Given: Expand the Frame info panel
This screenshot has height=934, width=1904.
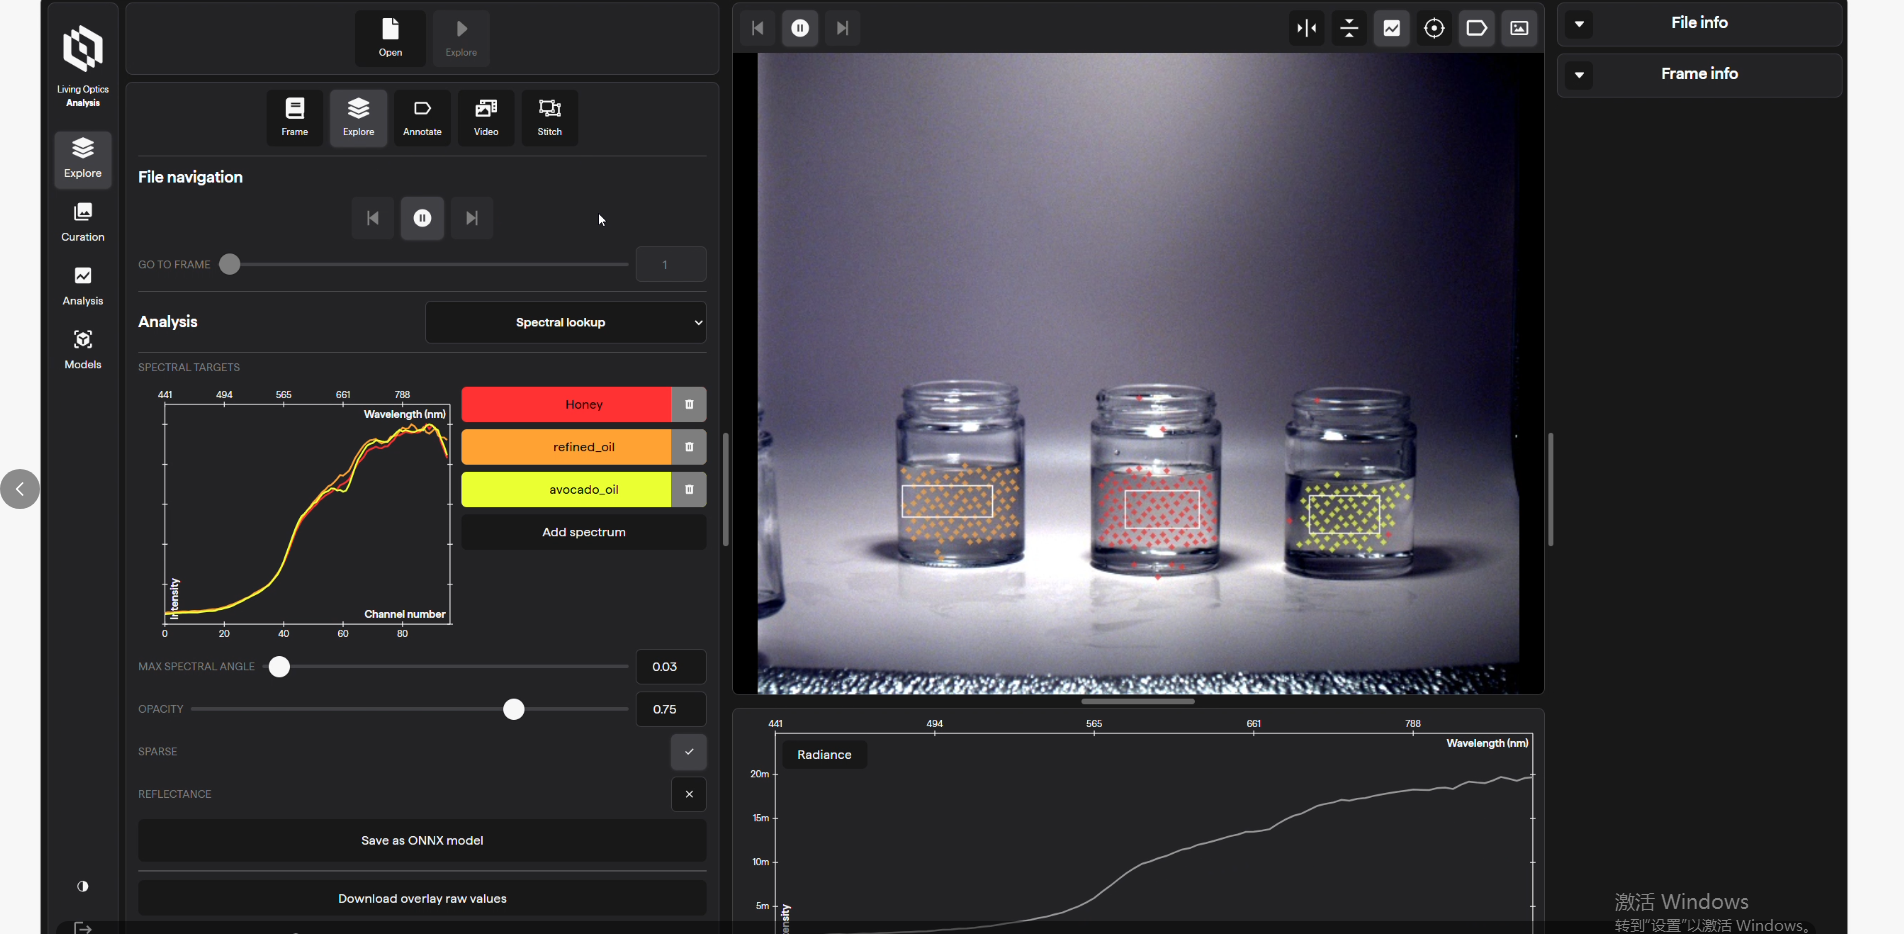Looking at the screenshot, I should point(1579,75).
